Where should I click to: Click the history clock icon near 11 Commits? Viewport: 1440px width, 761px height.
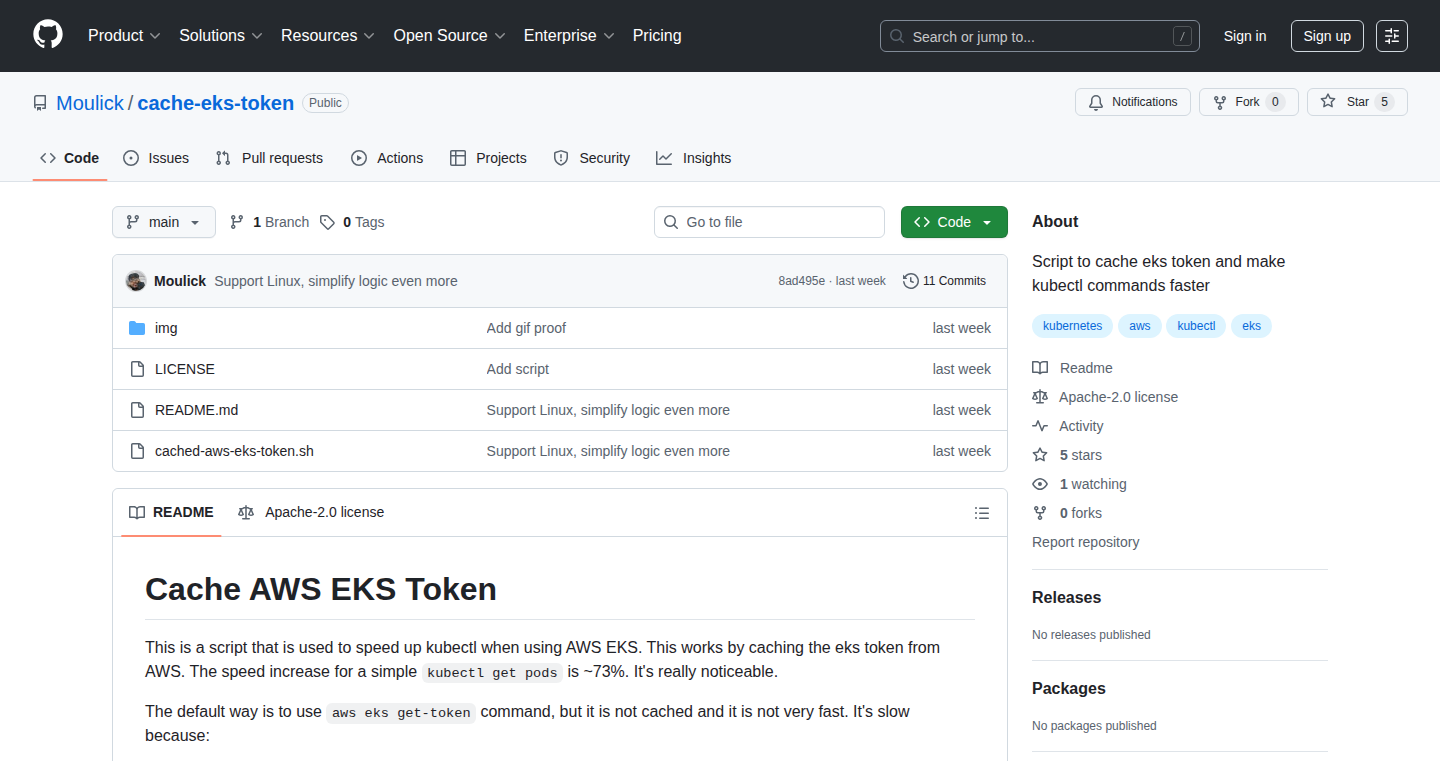pos(910,281)
